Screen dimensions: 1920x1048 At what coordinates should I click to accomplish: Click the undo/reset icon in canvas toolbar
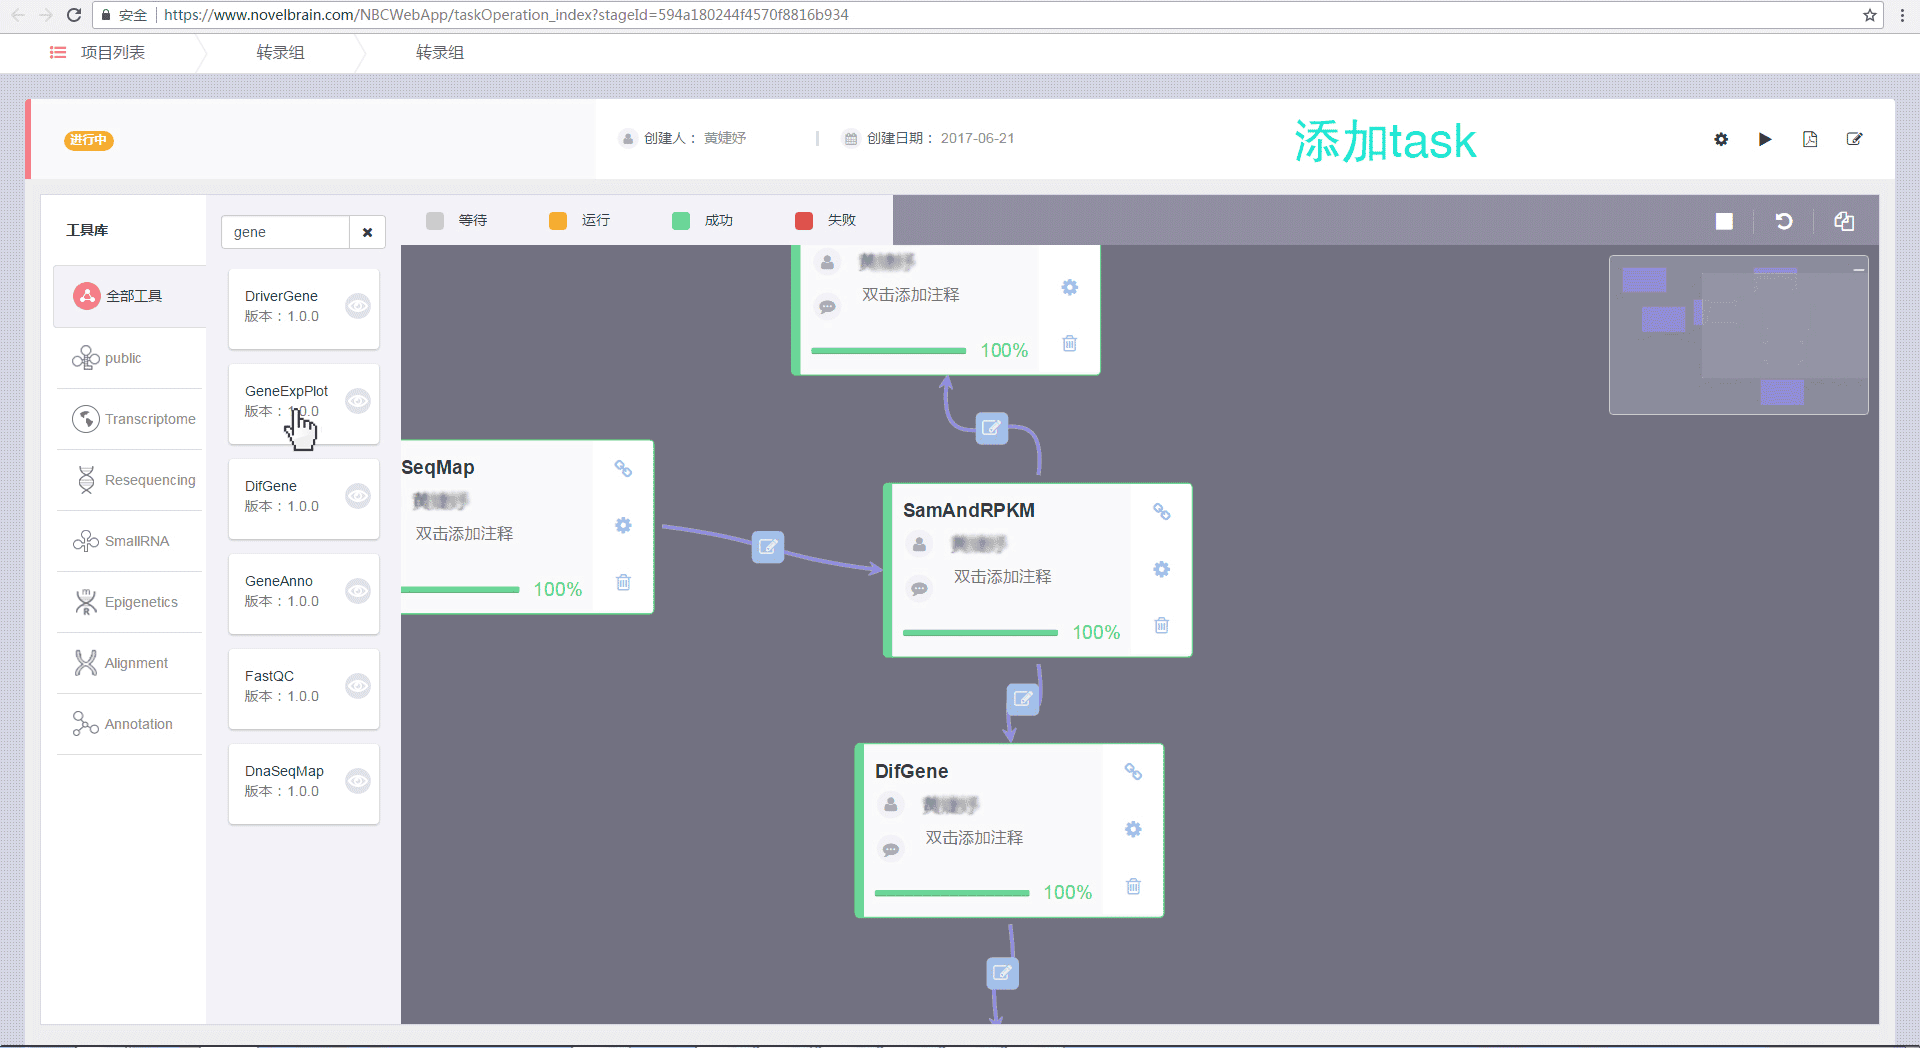(x=1784, y=221)
